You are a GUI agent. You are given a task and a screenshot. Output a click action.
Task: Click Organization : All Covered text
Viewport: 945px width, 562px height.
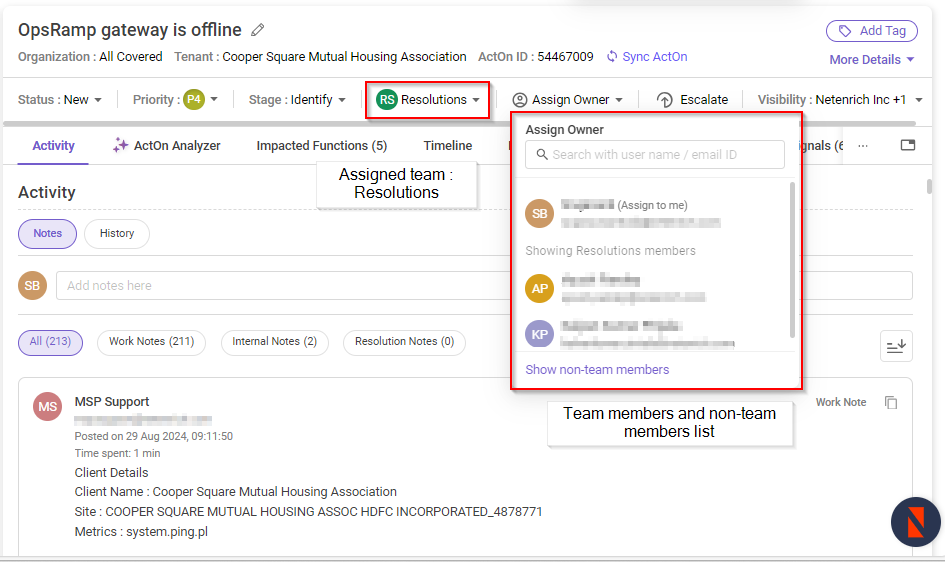click(x=90, y=57)
